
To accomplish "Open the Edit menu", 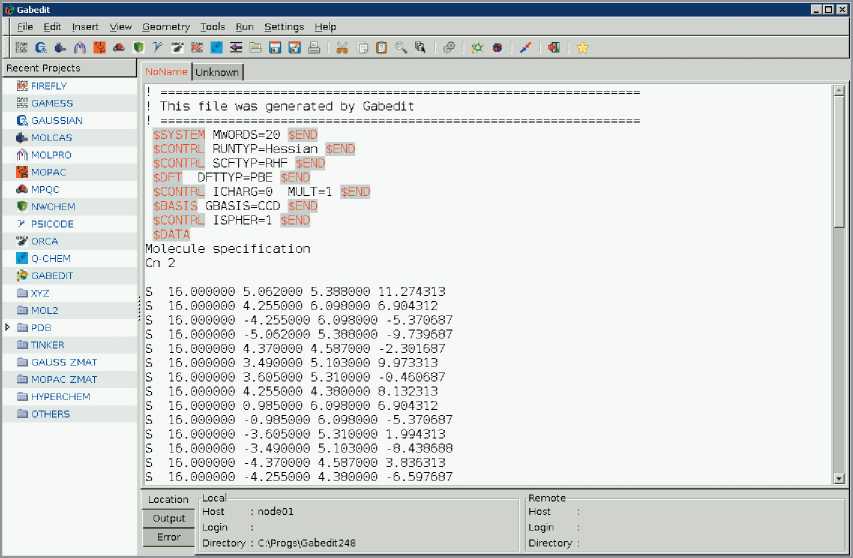I will (52, 27).
